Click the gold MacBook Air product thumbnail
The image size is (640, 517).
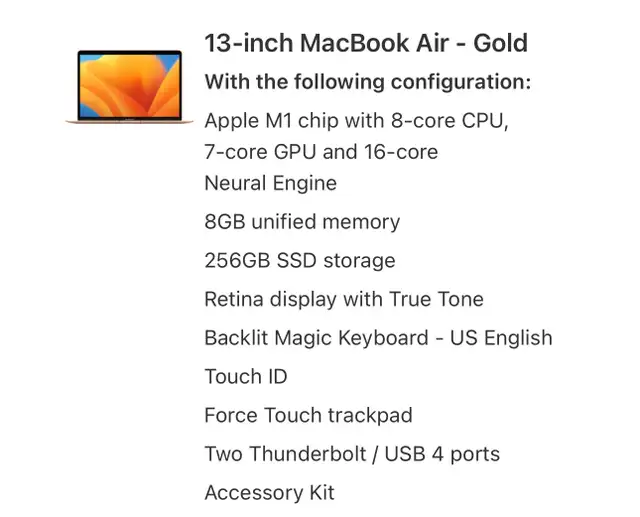tap(129, 87)
